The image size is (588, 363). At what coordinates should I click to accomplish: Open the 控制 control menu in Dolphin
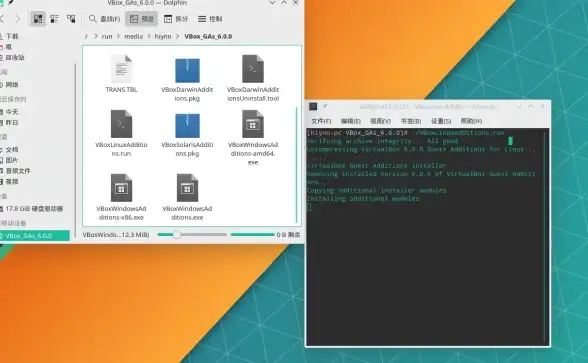pos(210,19)
